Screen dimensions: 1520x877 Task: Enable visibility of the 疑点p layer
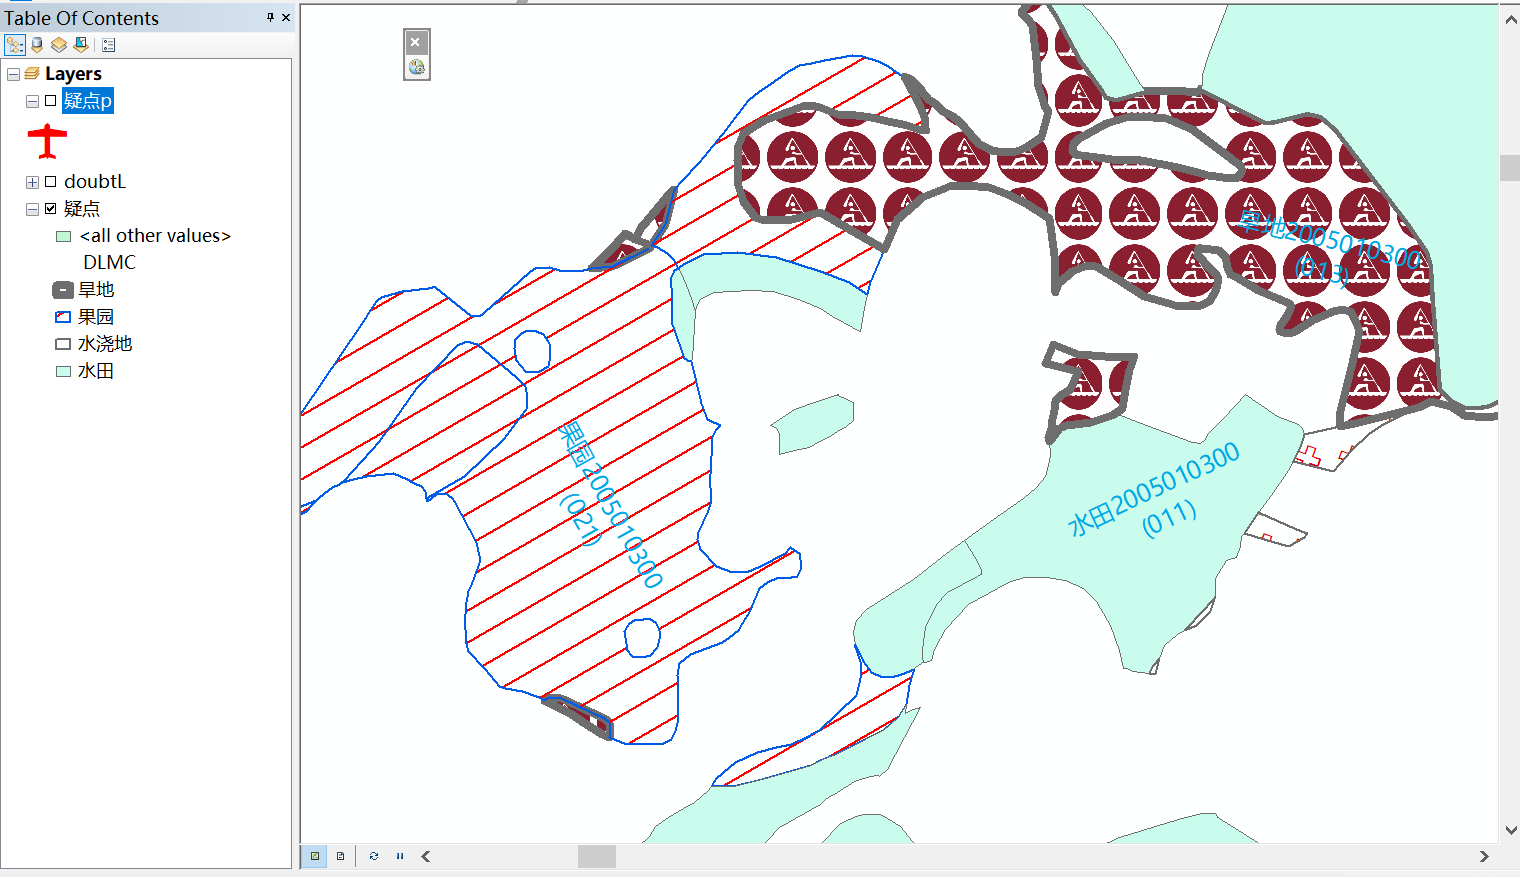click(50, 100)
